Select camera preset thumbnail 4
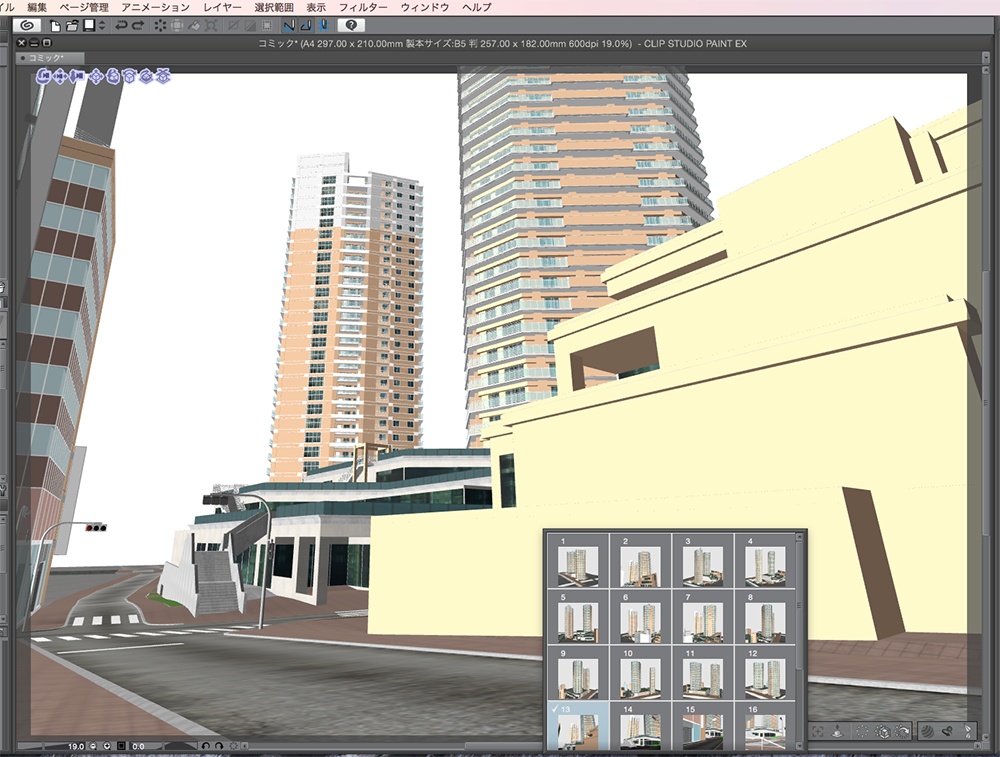The width and height of the screenshot is (1000, 757). click(765, 561)
